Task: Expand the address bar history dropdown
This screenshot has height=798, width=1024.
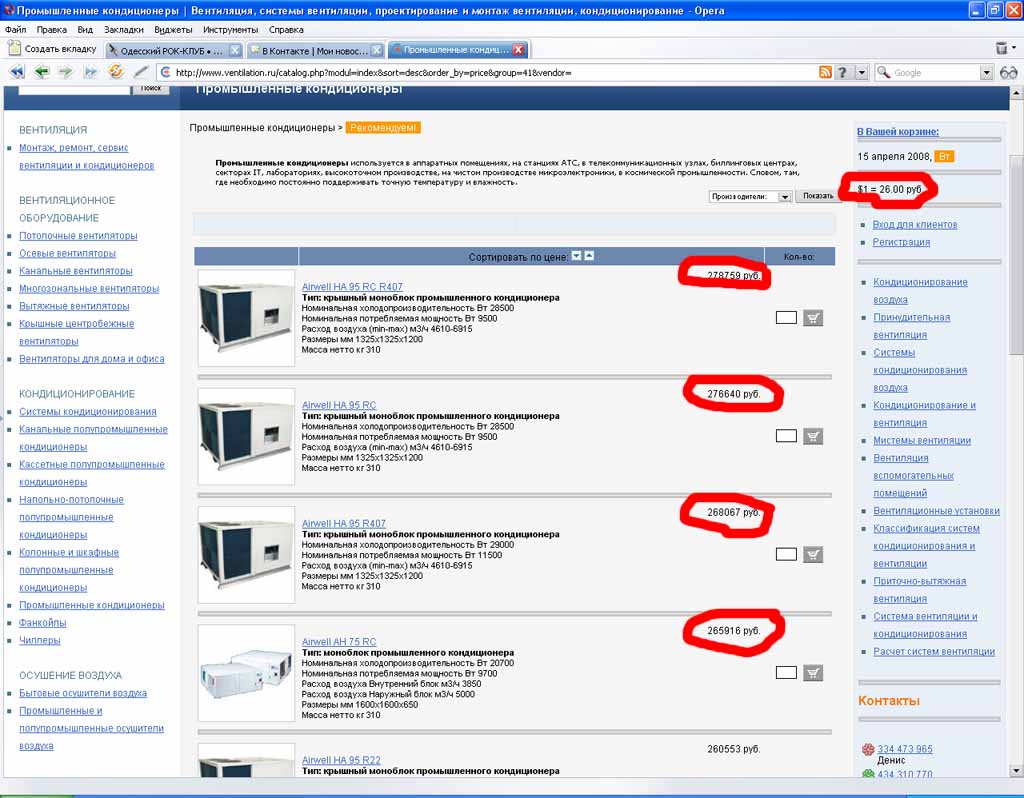Action: tap(861, 72)
